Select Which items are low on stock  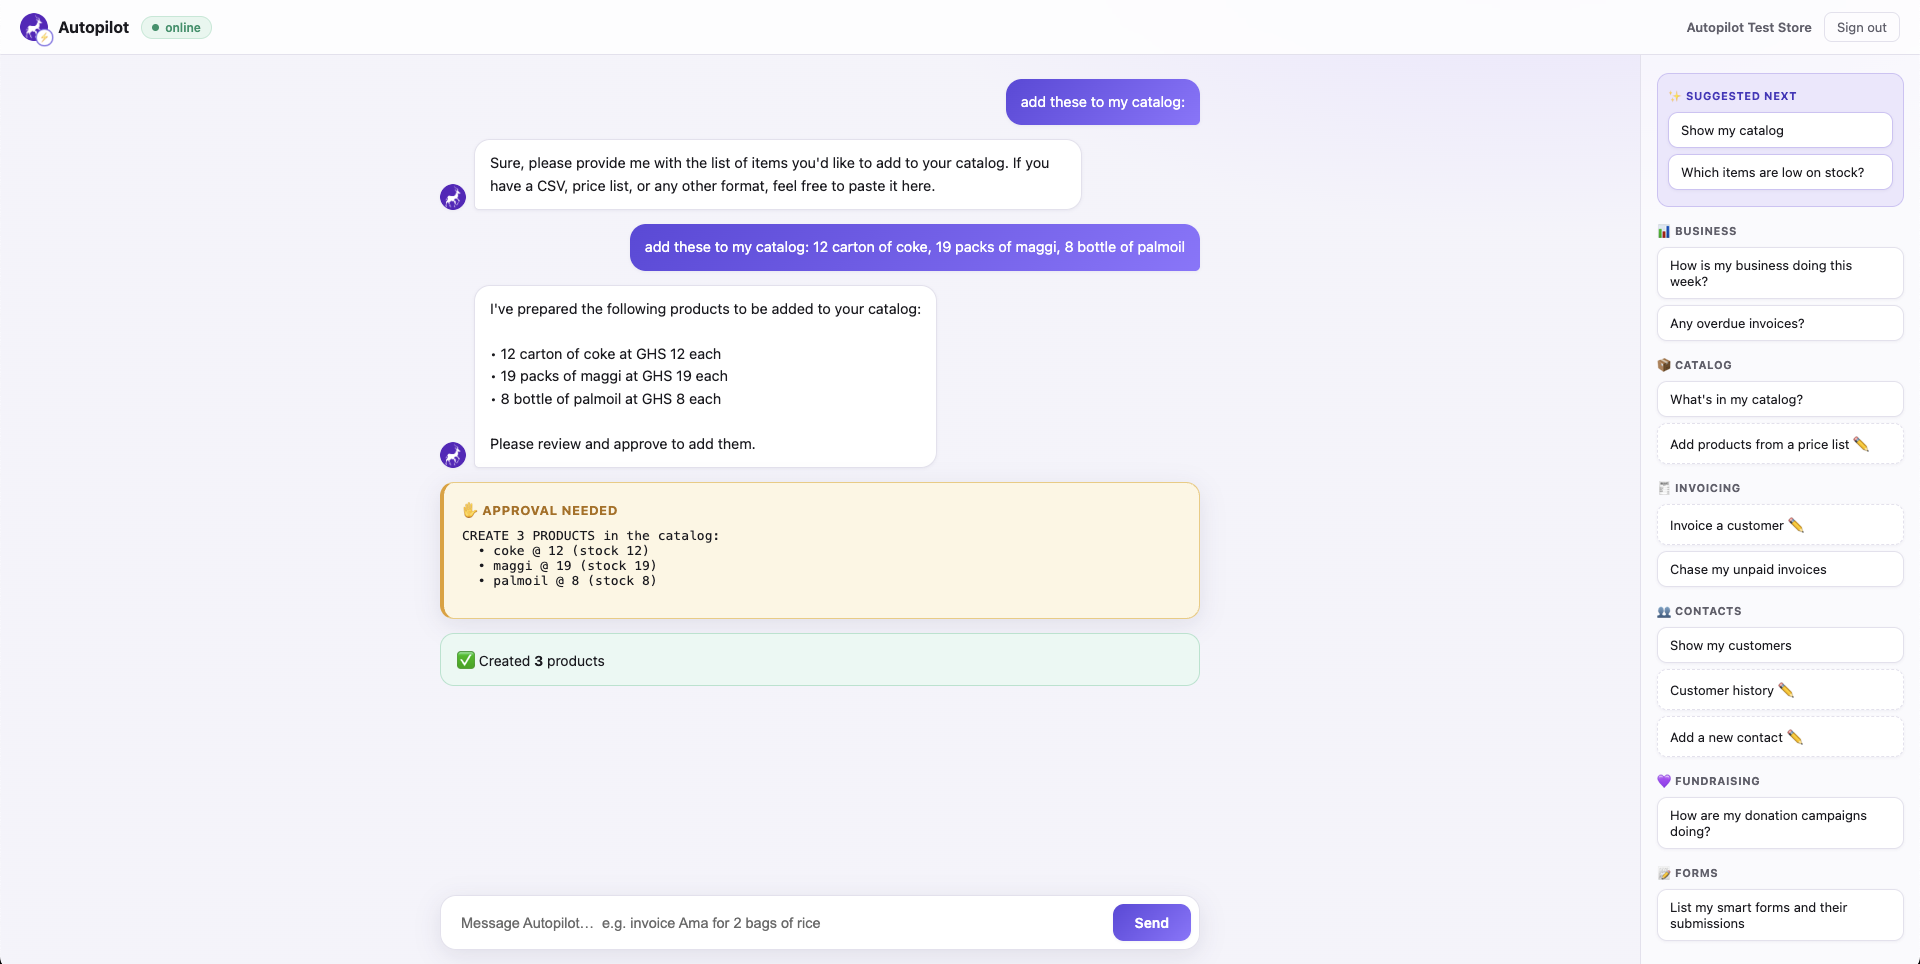[x=1780, y=172]
